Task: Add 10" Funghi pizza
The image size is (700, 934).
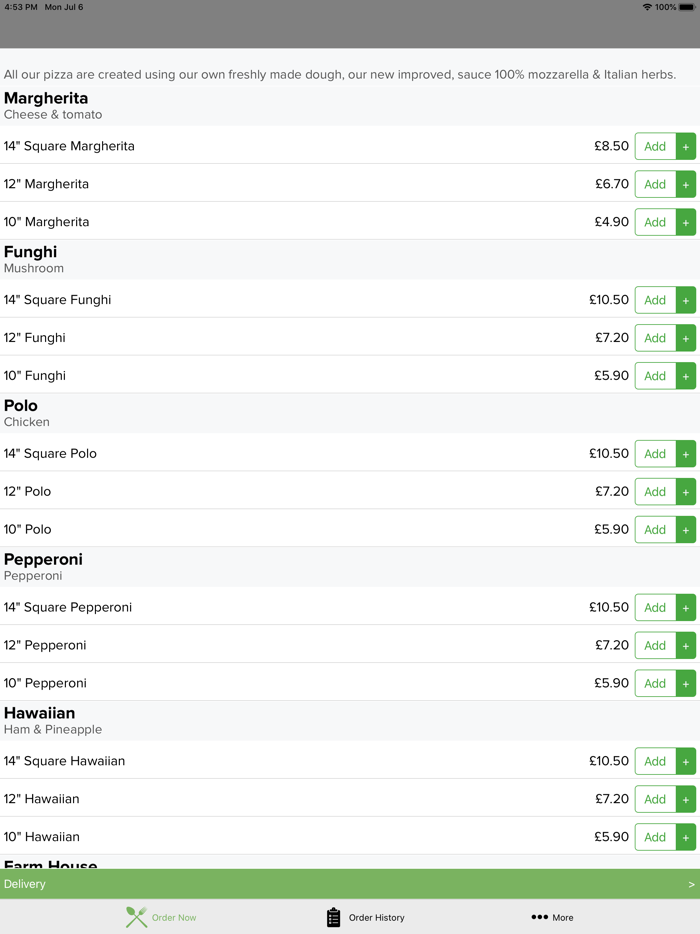Action: pos(655,376)
